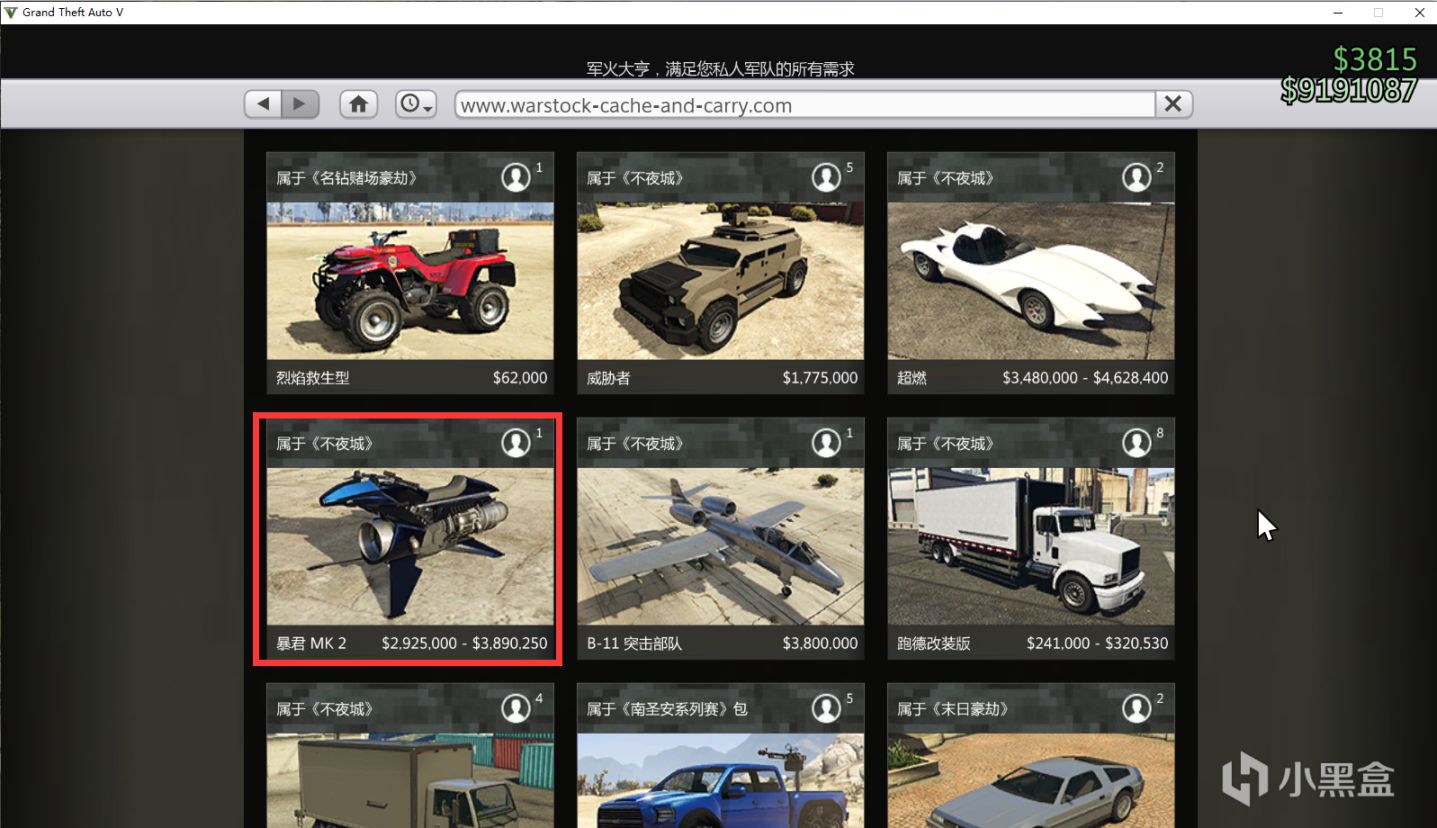Viewport: 1437px width, 828px height.
Task: Close the Grand Theft Auto V window
Action: coord(1418,12)
